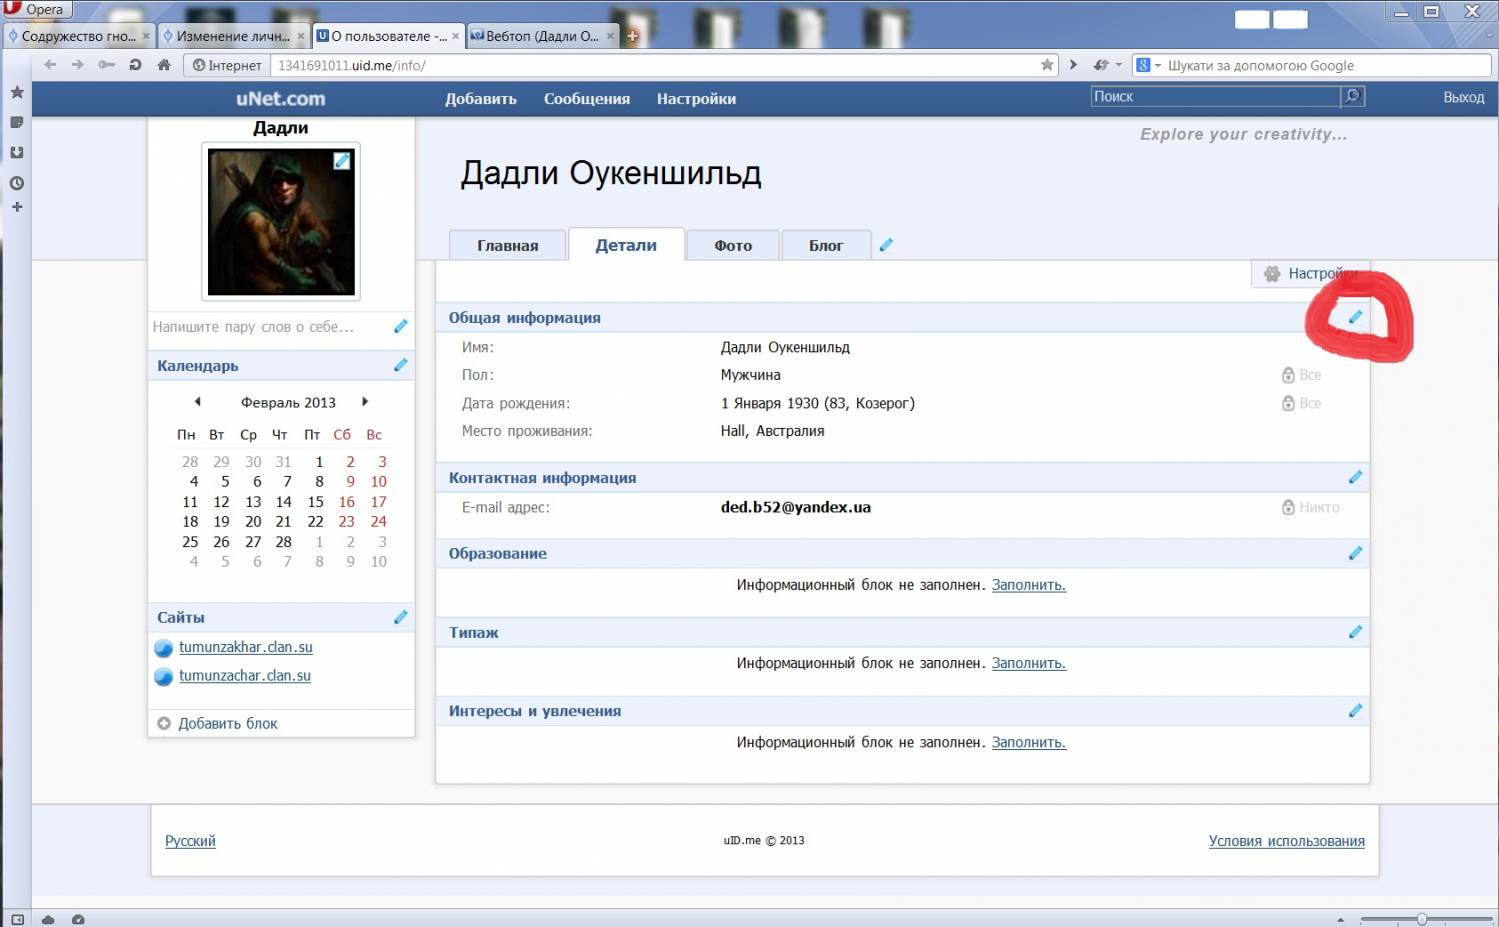Click the uNet.com logo
The width and height of the screenshot is (1499, 927).
pos(280,98)
